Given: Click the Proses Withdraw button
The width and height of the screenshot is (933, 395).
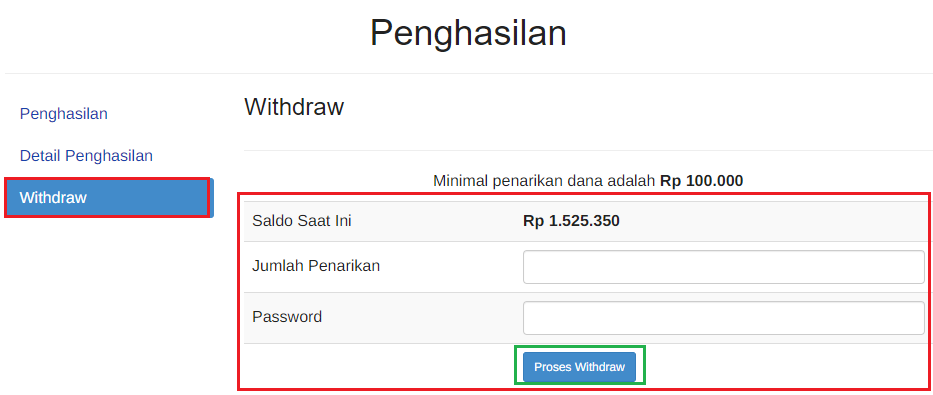Looking at the screenshot, I should [x=580, y=366].
